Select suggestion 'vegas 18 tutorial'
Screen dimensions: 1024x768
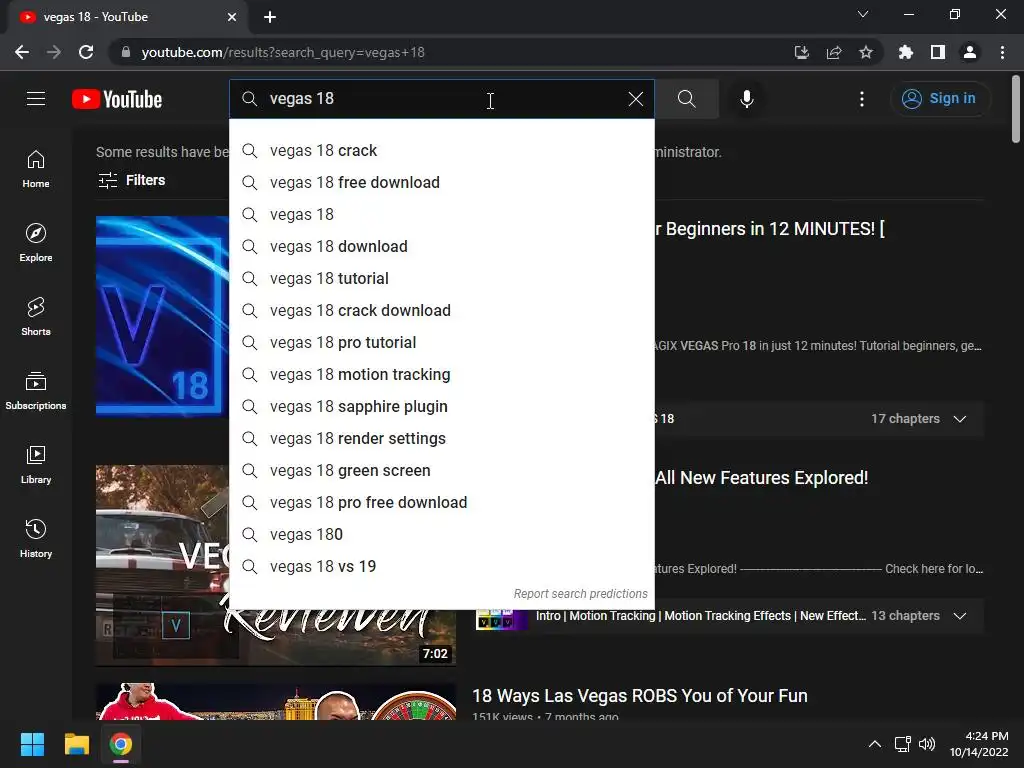click(x=442, y=278)
